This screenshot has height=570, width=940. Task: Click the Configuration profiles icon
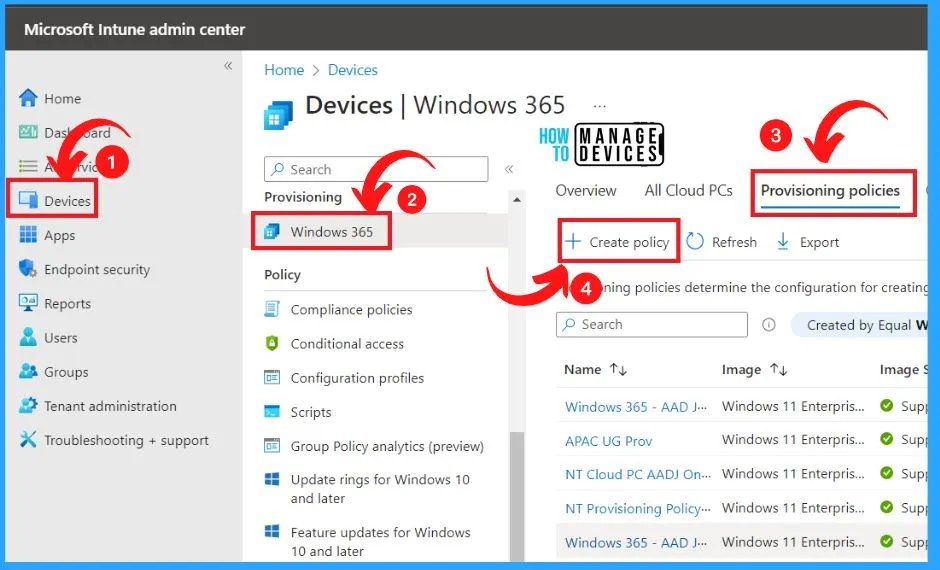click(272, 378)
